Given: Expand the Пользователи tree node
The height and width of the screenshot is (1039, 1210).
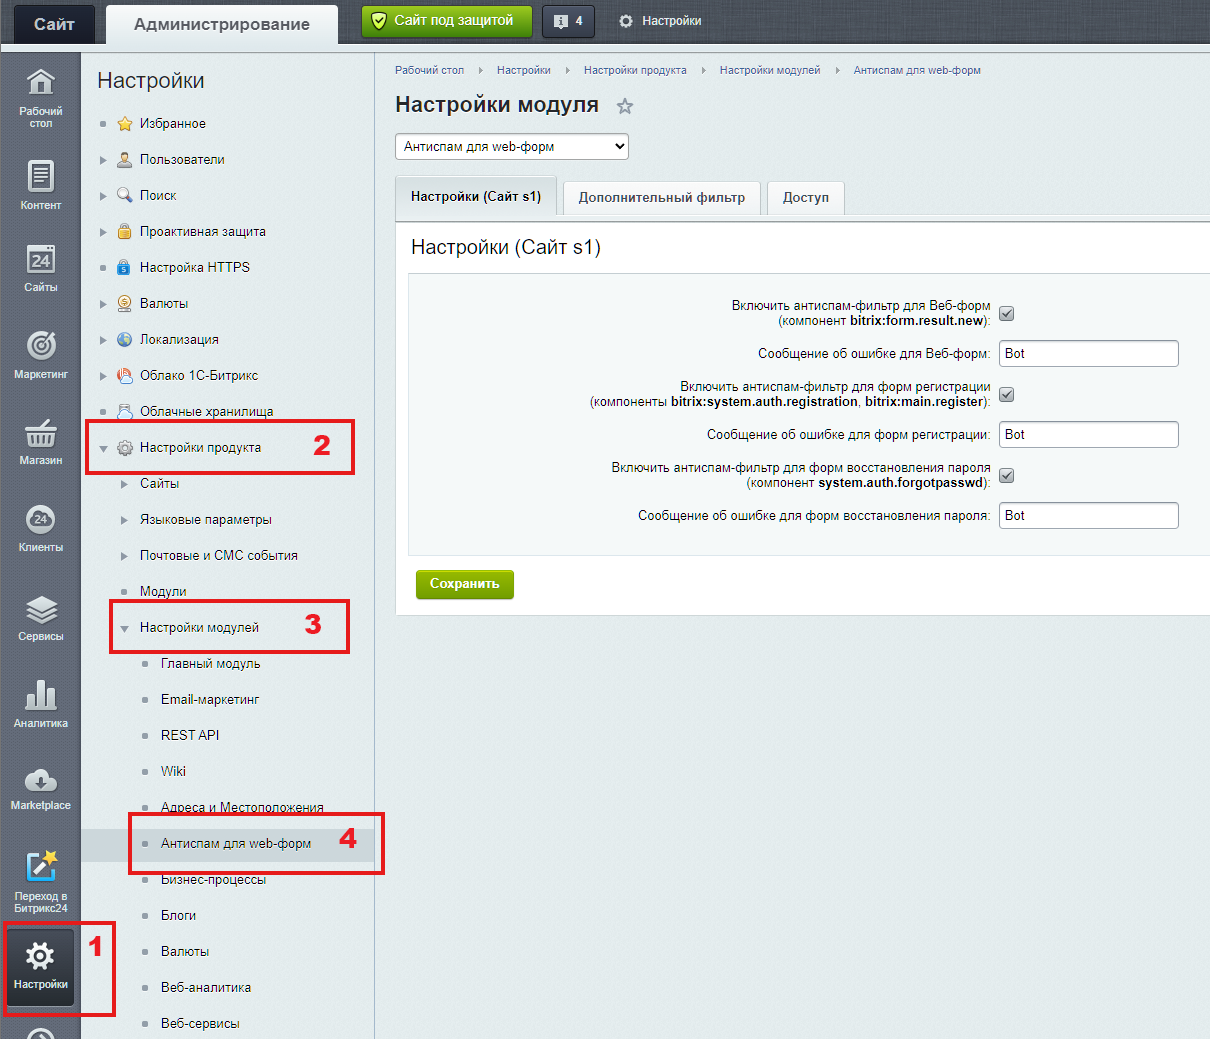Looking at the screenshot, I should [x=103, y=160].
